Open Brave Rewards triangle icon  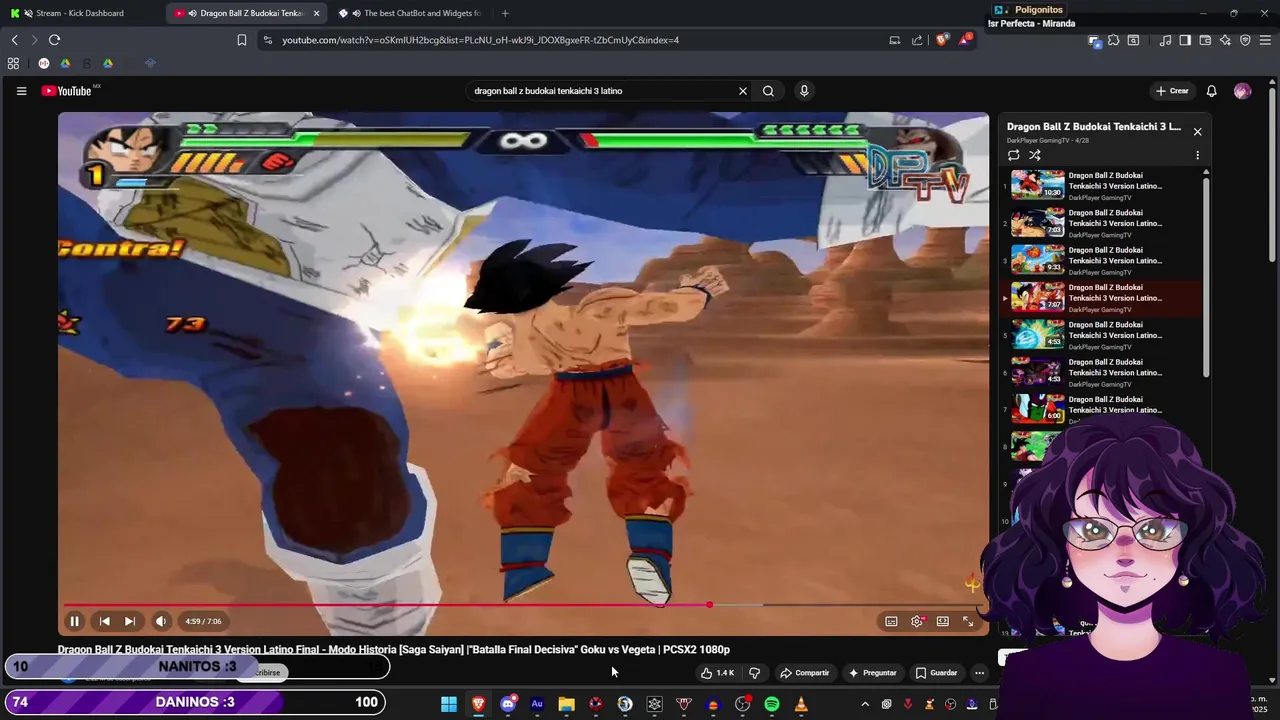point(965,40)
